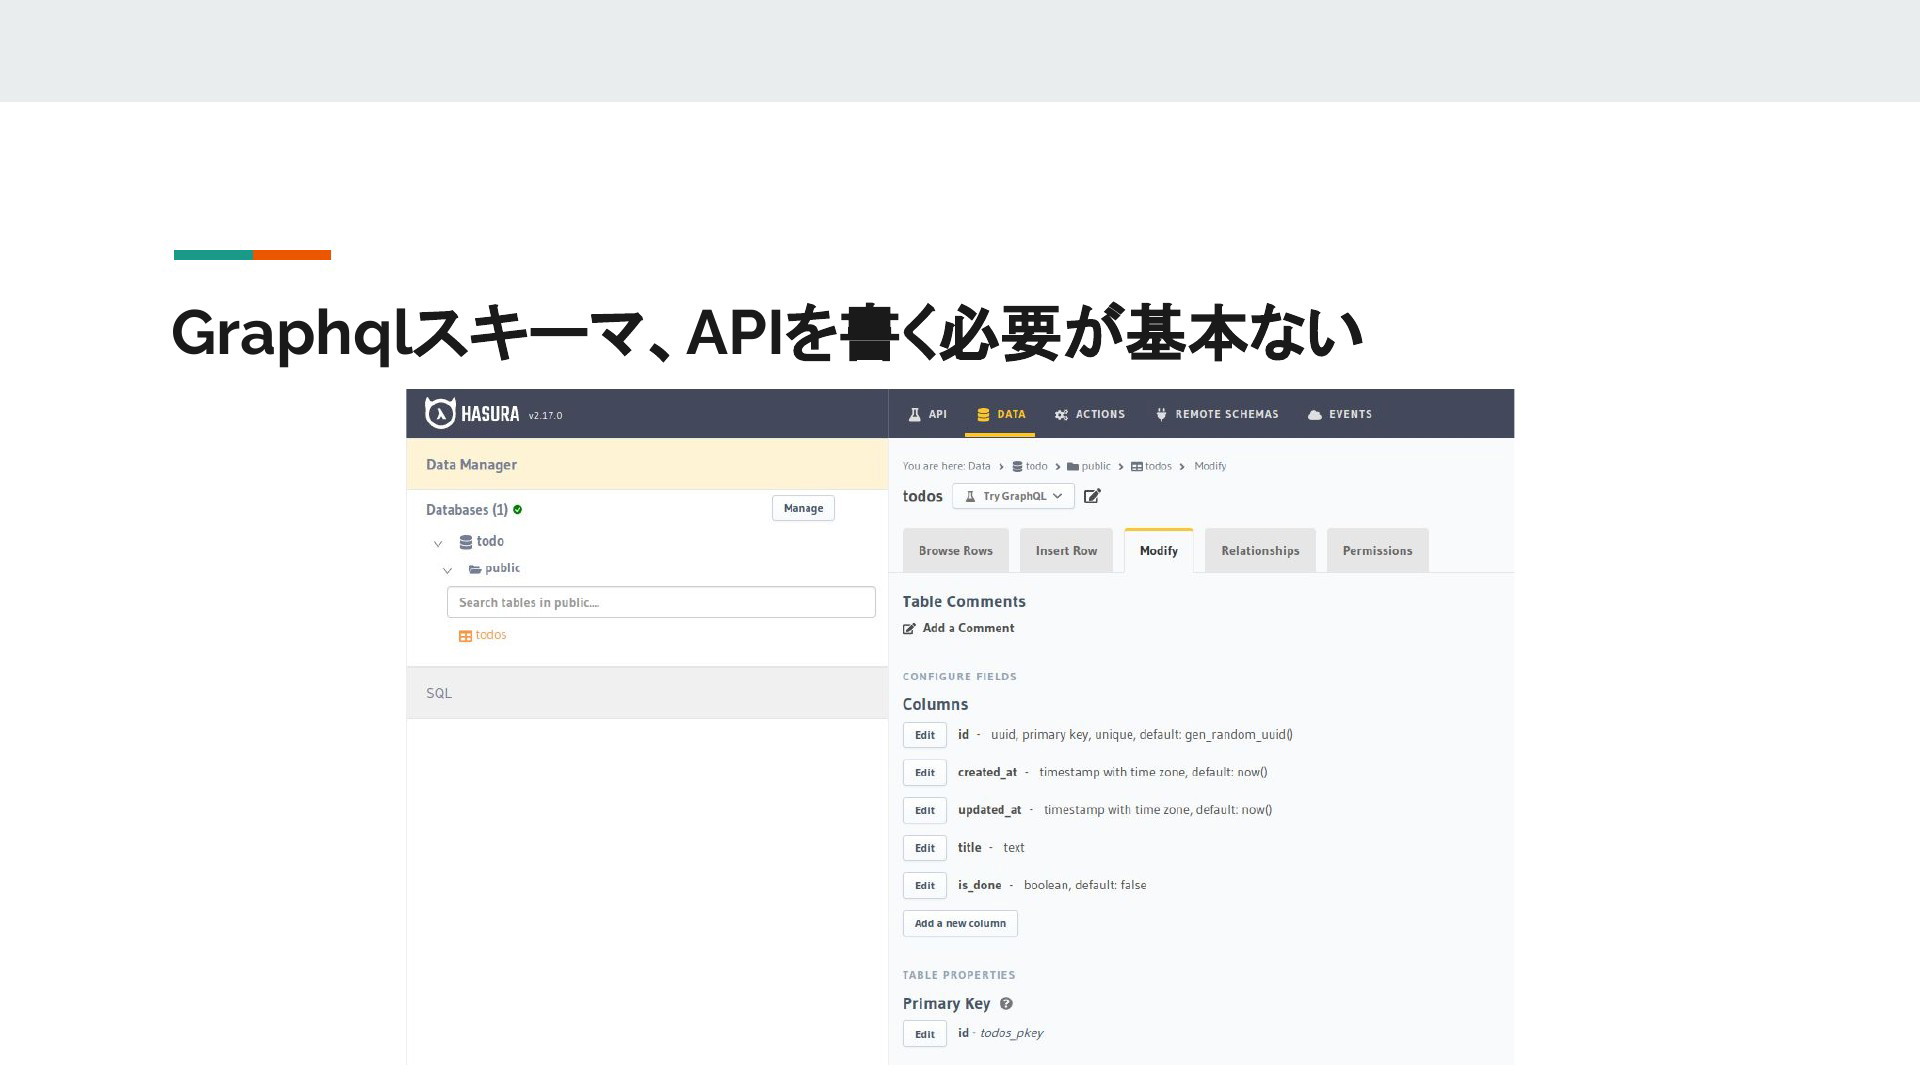The image size is (1920, 1080).
Task: Click the todos table grid icon
Action: [x=465, y=636]
